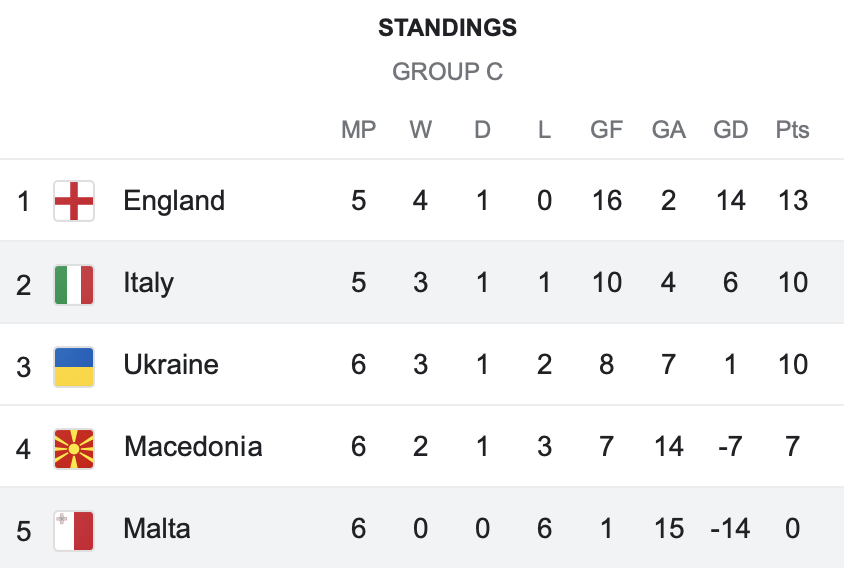Click the Malta flag icon
The width and height of the screenshot is (844, 586).
pyautogui.click(x=74, y=529)
